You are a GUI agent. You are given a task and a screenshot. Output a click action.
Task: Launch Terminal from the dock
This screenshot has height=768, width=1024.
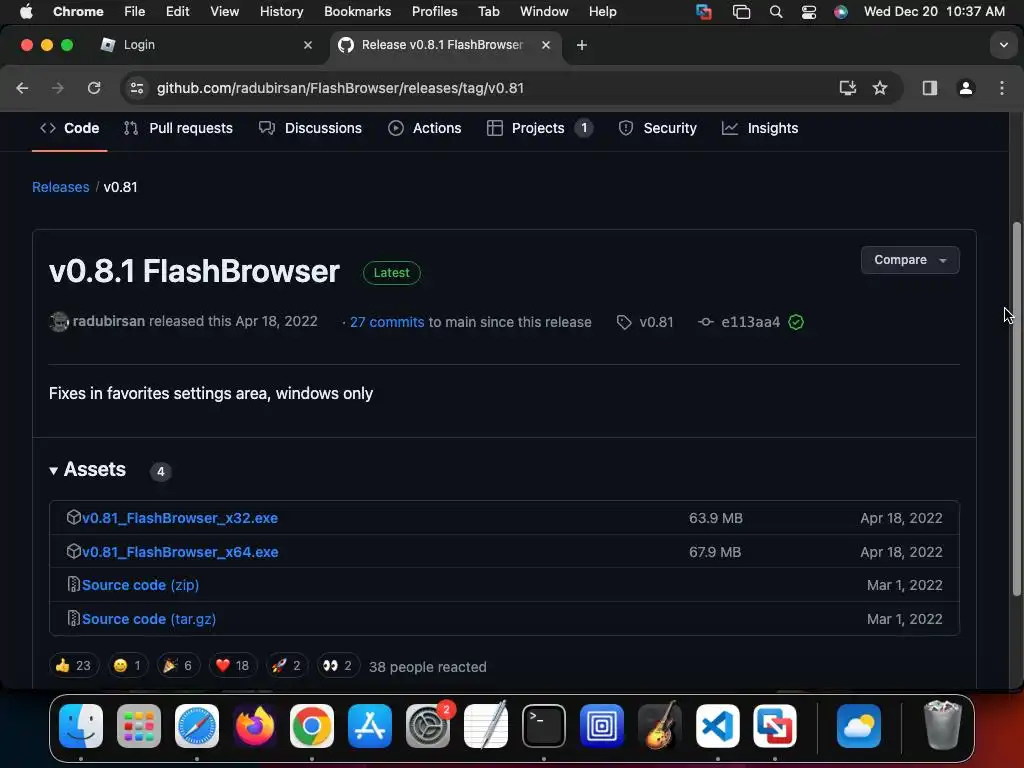[x=543, y=726]
